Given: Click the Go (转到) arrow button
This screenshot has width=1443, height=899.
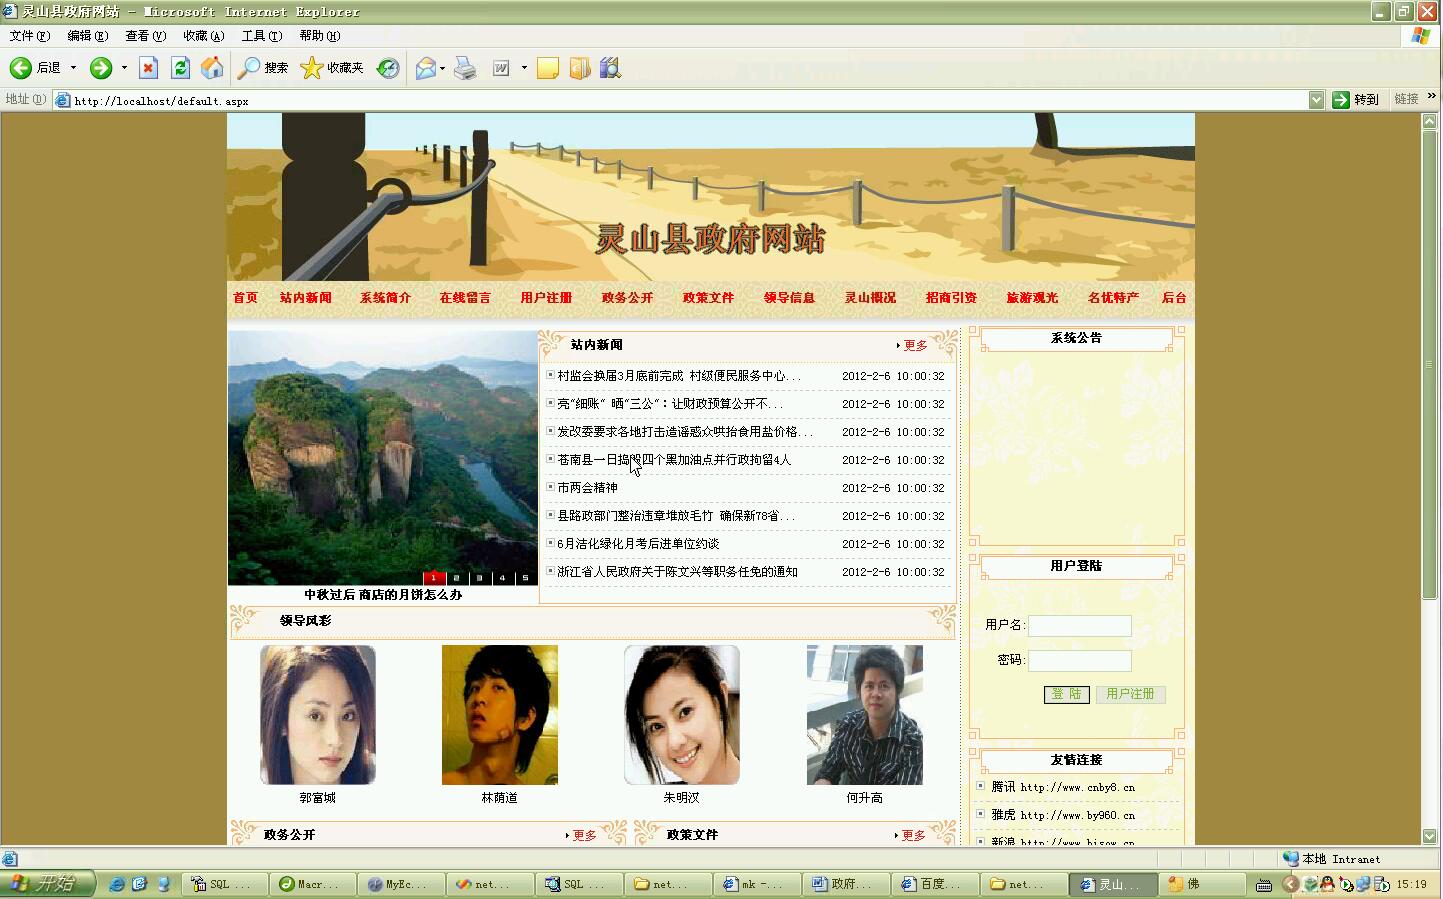Looking at the screenshot, I should click(x=1355, y=100).
